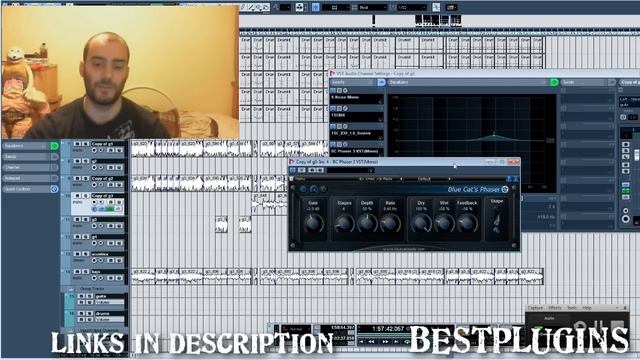Record-enable the bajo track
Screen dimensions: 640x360
(x=94, y=278)
